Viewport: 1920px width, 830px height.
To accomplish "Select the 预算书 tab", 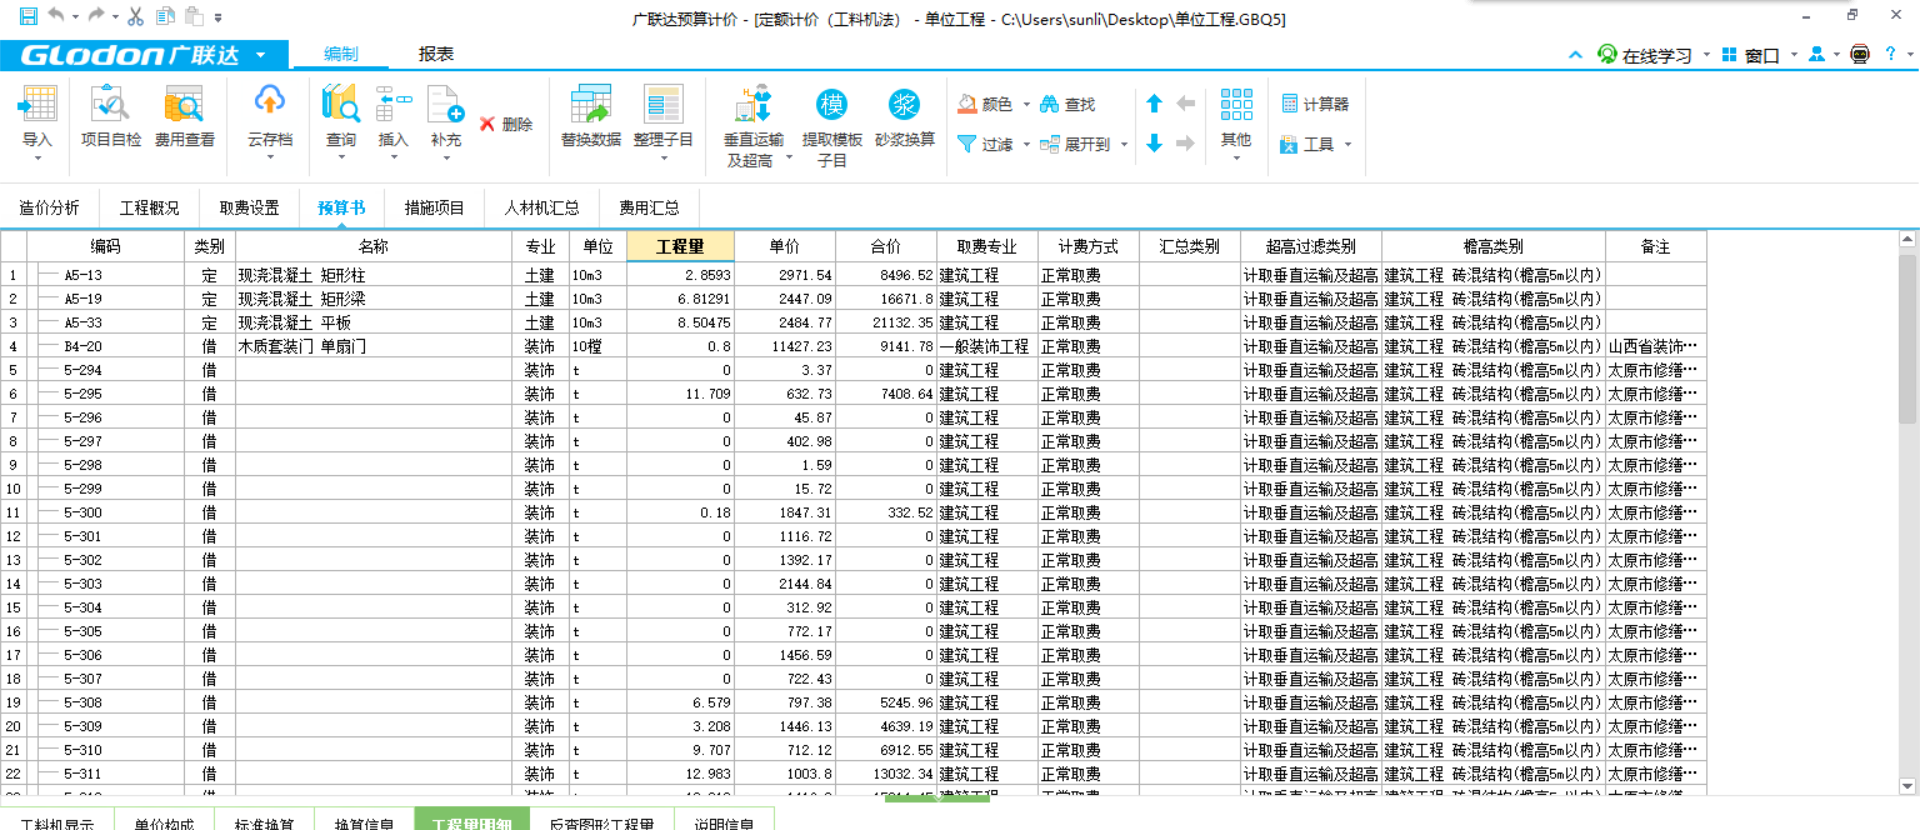I will pyautogui.click(x=341, y=208).
